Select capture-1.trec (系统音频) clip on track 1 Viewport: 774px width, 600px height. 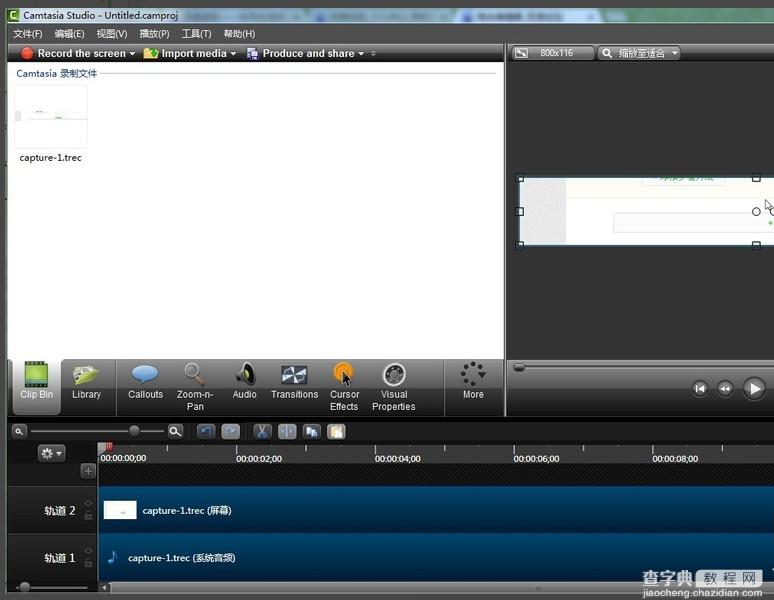pos(436,558)
